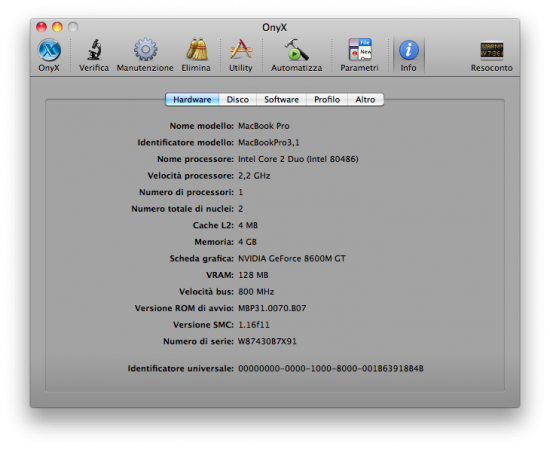550x449 pixels.
Task: Click the model name value MacBook Pro
Action: point(264,126)
